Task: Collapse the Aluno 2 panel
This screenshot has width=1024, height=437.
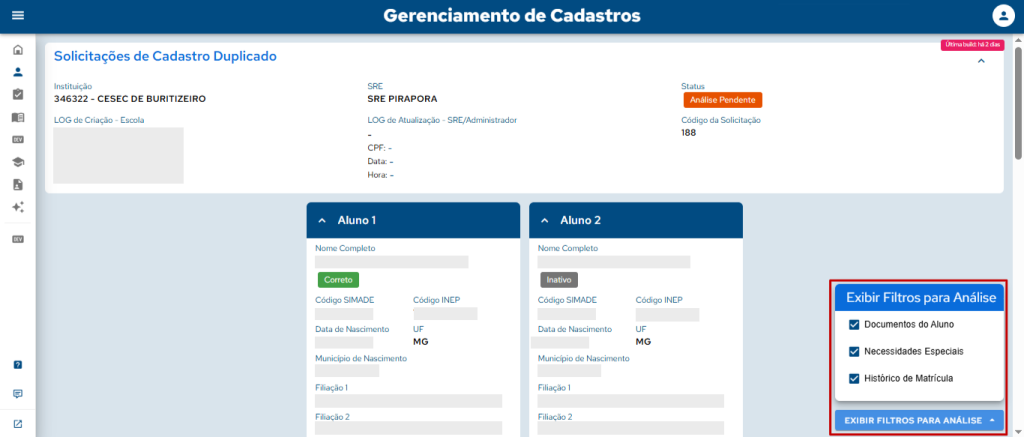Action: pos(545,221)
